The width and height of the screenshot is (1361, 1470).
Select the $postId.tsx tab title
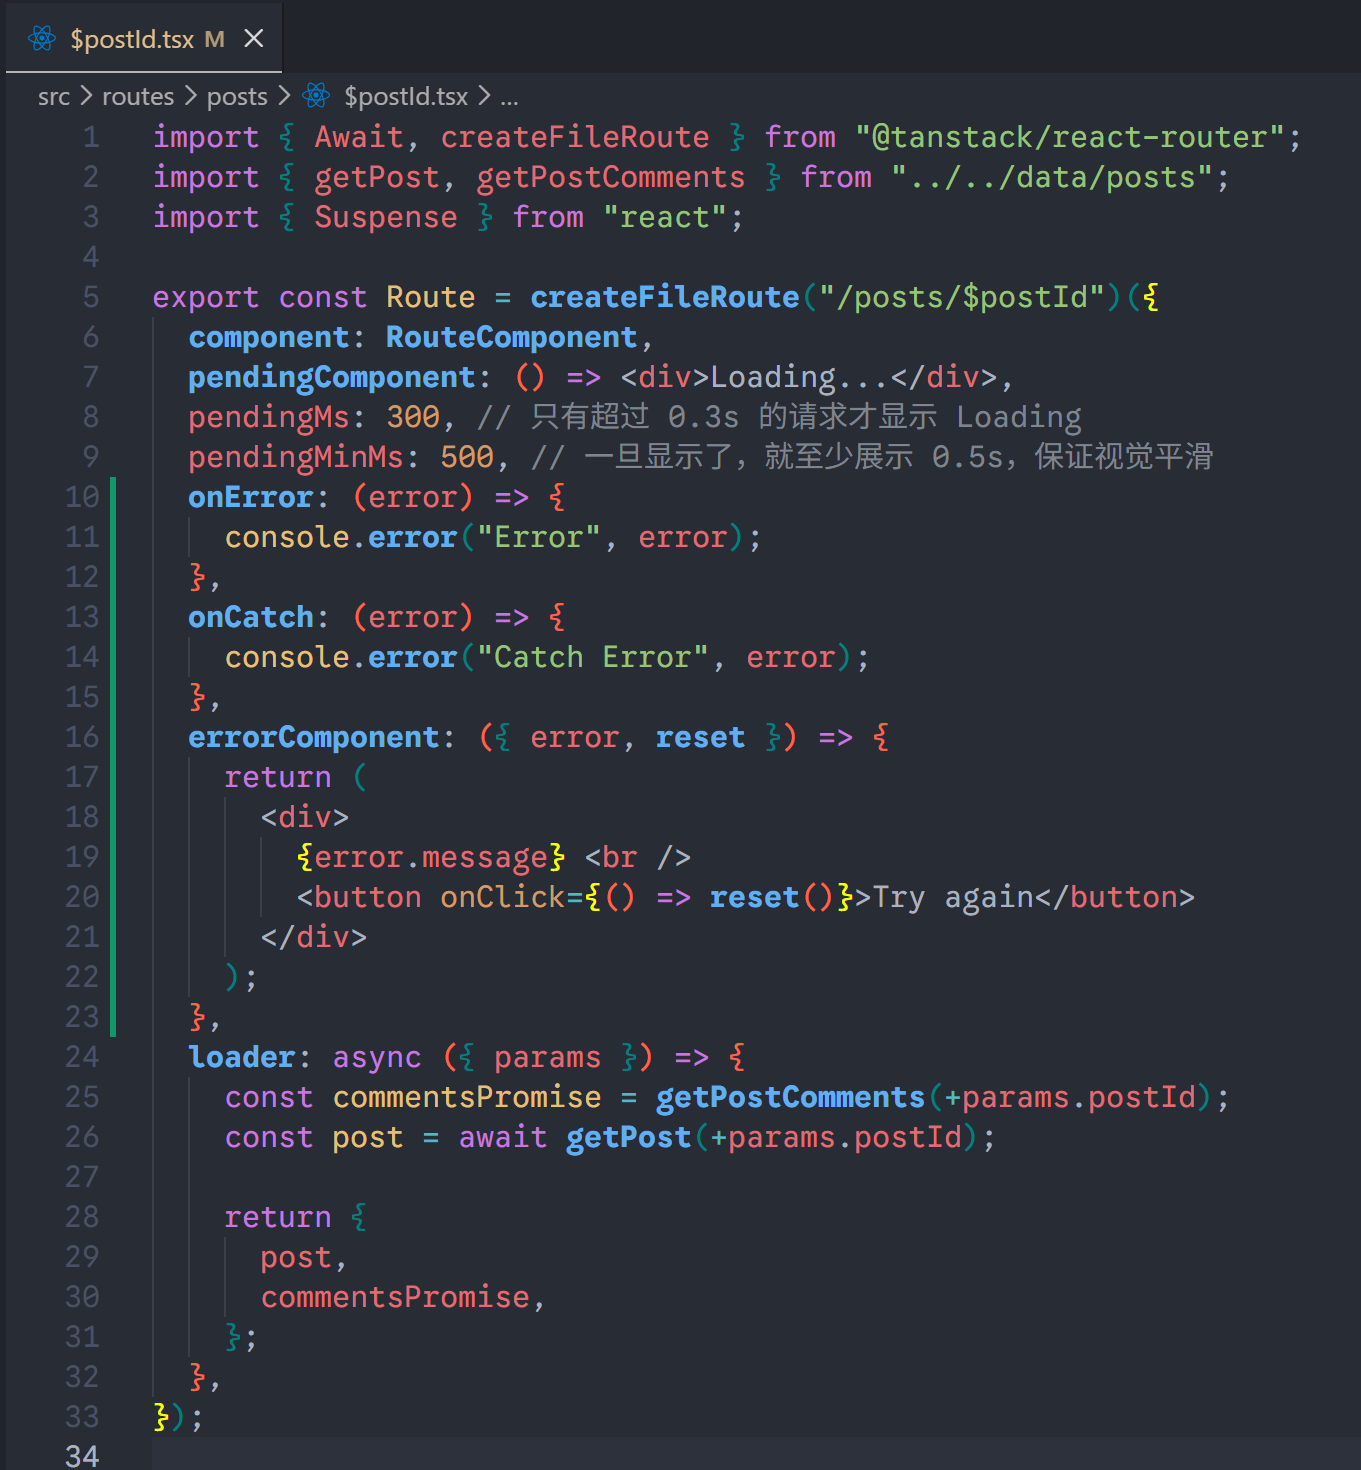(x=132, y=39)
